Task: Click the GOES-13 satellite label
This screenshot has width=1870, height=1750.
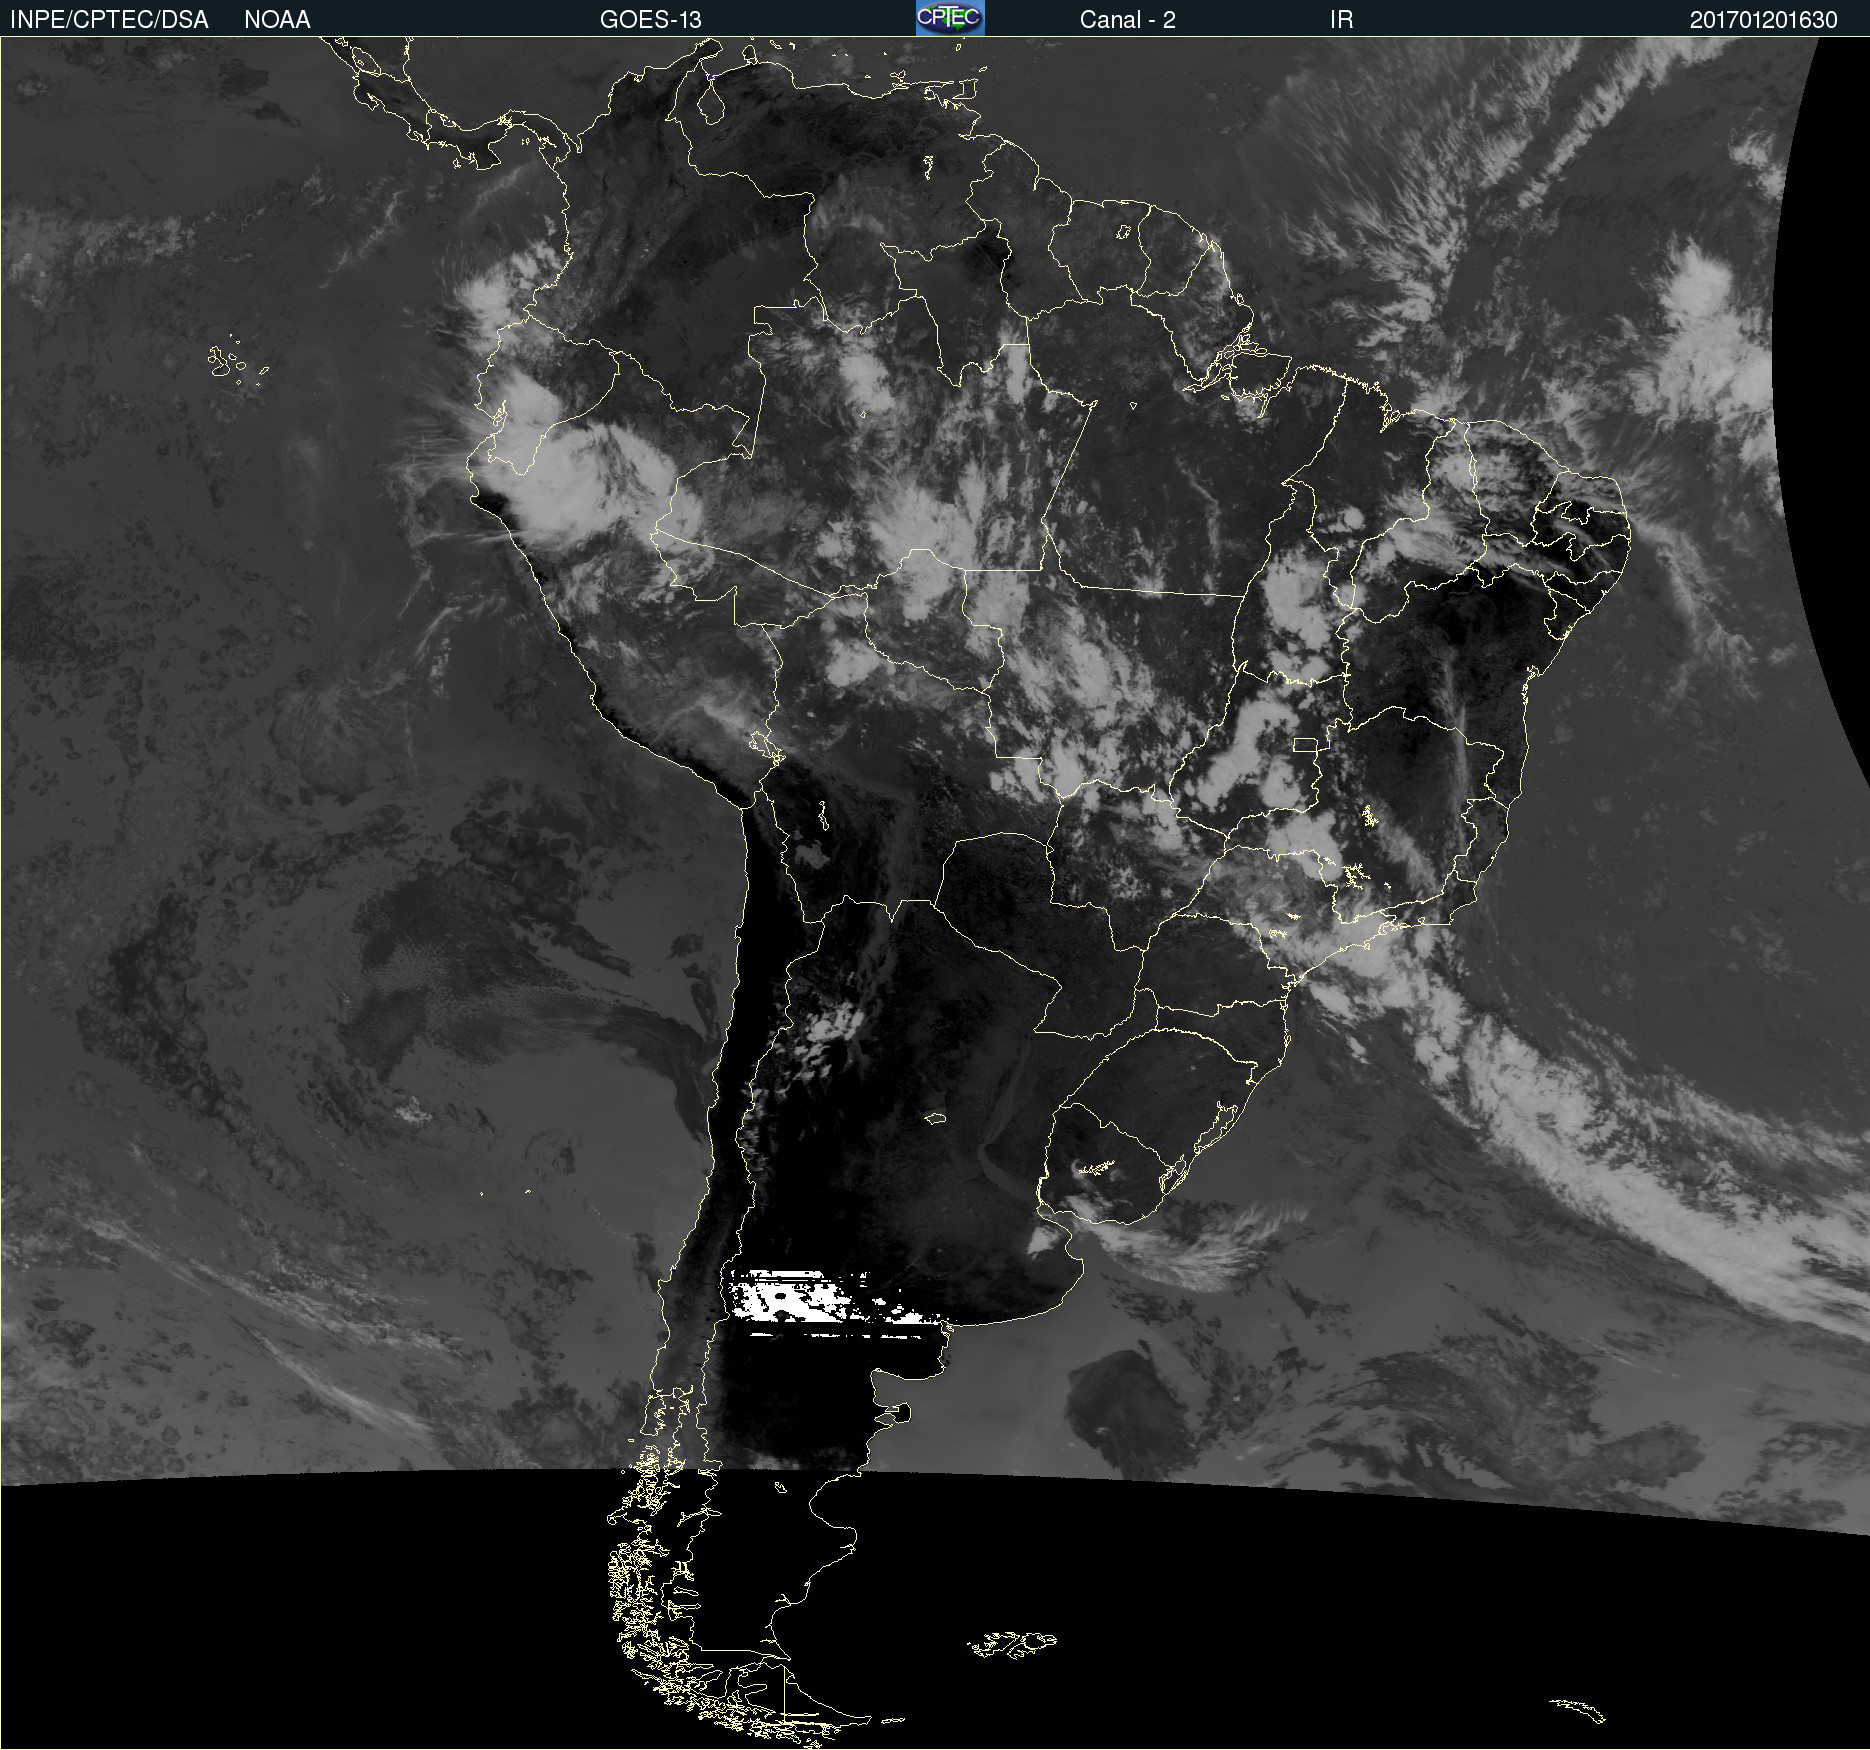Action: tap(650, 20)
